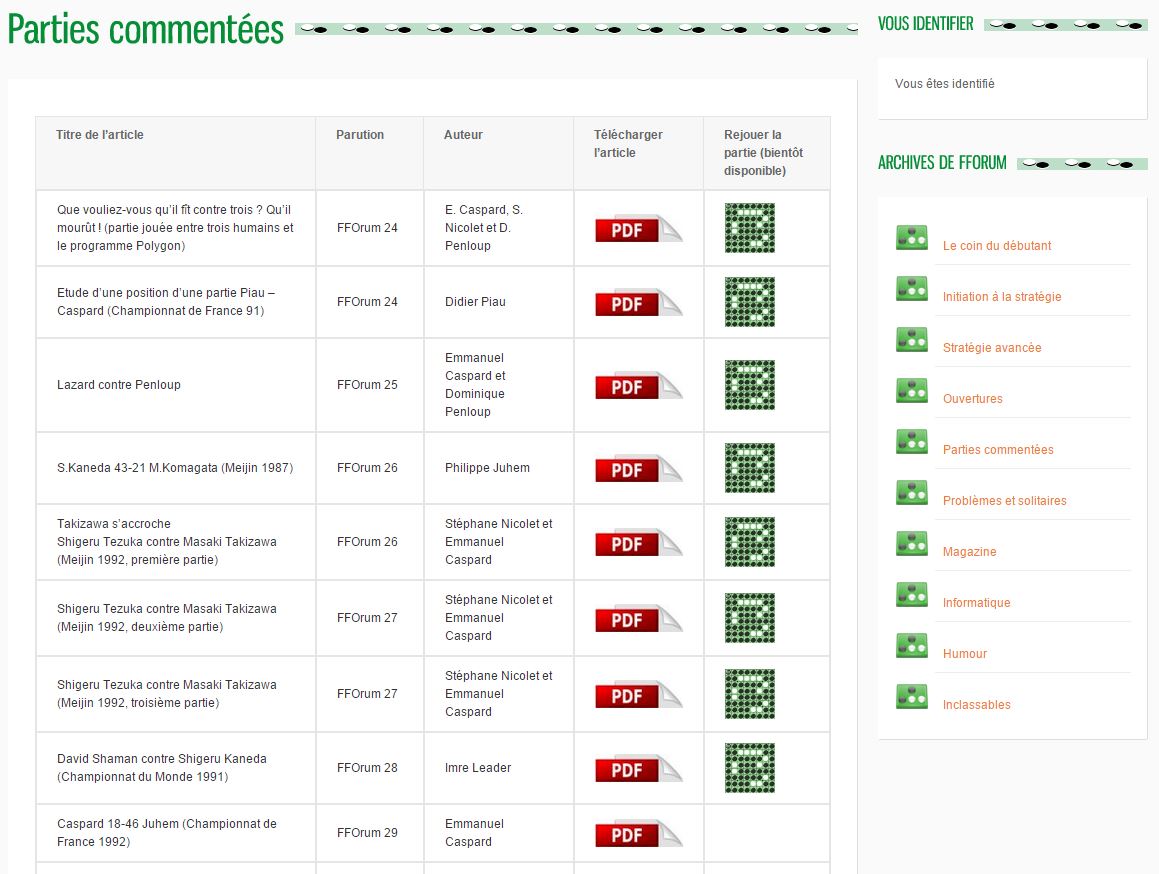Open PDF for Etude d'une position article
Viewport: 1159px width, 874px height.
pos(637,302)
